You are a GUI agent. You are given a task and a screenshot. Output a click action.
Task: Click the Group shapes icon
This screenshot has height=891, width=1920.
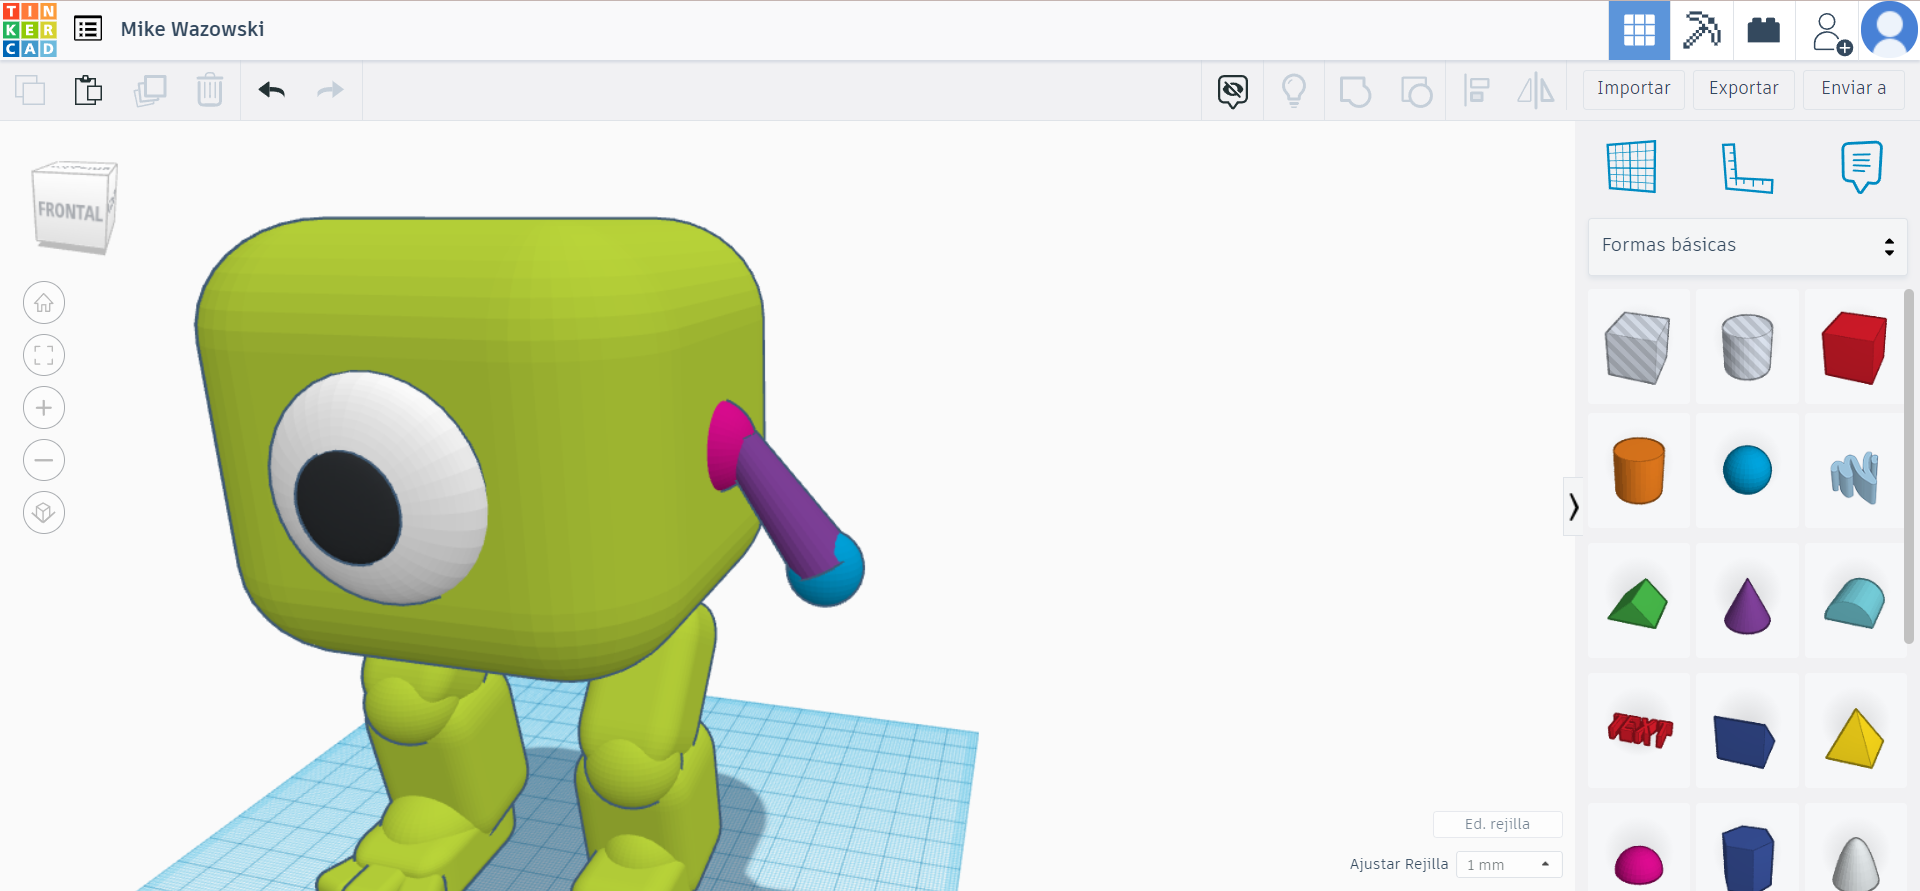pos(1355,91)
